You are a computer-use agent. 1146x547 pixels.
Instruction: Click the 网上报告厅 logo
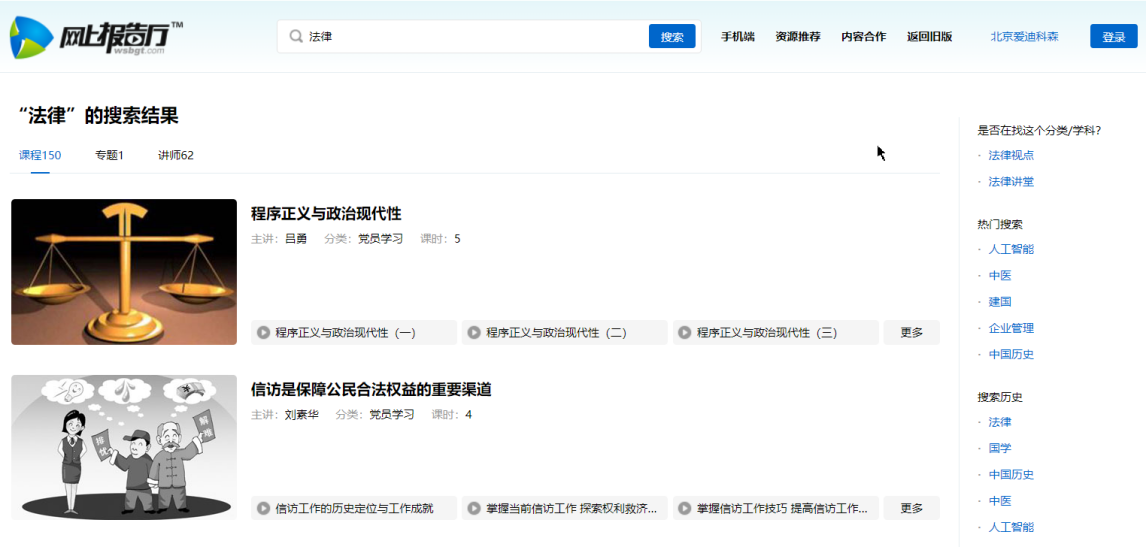(96, 37)
